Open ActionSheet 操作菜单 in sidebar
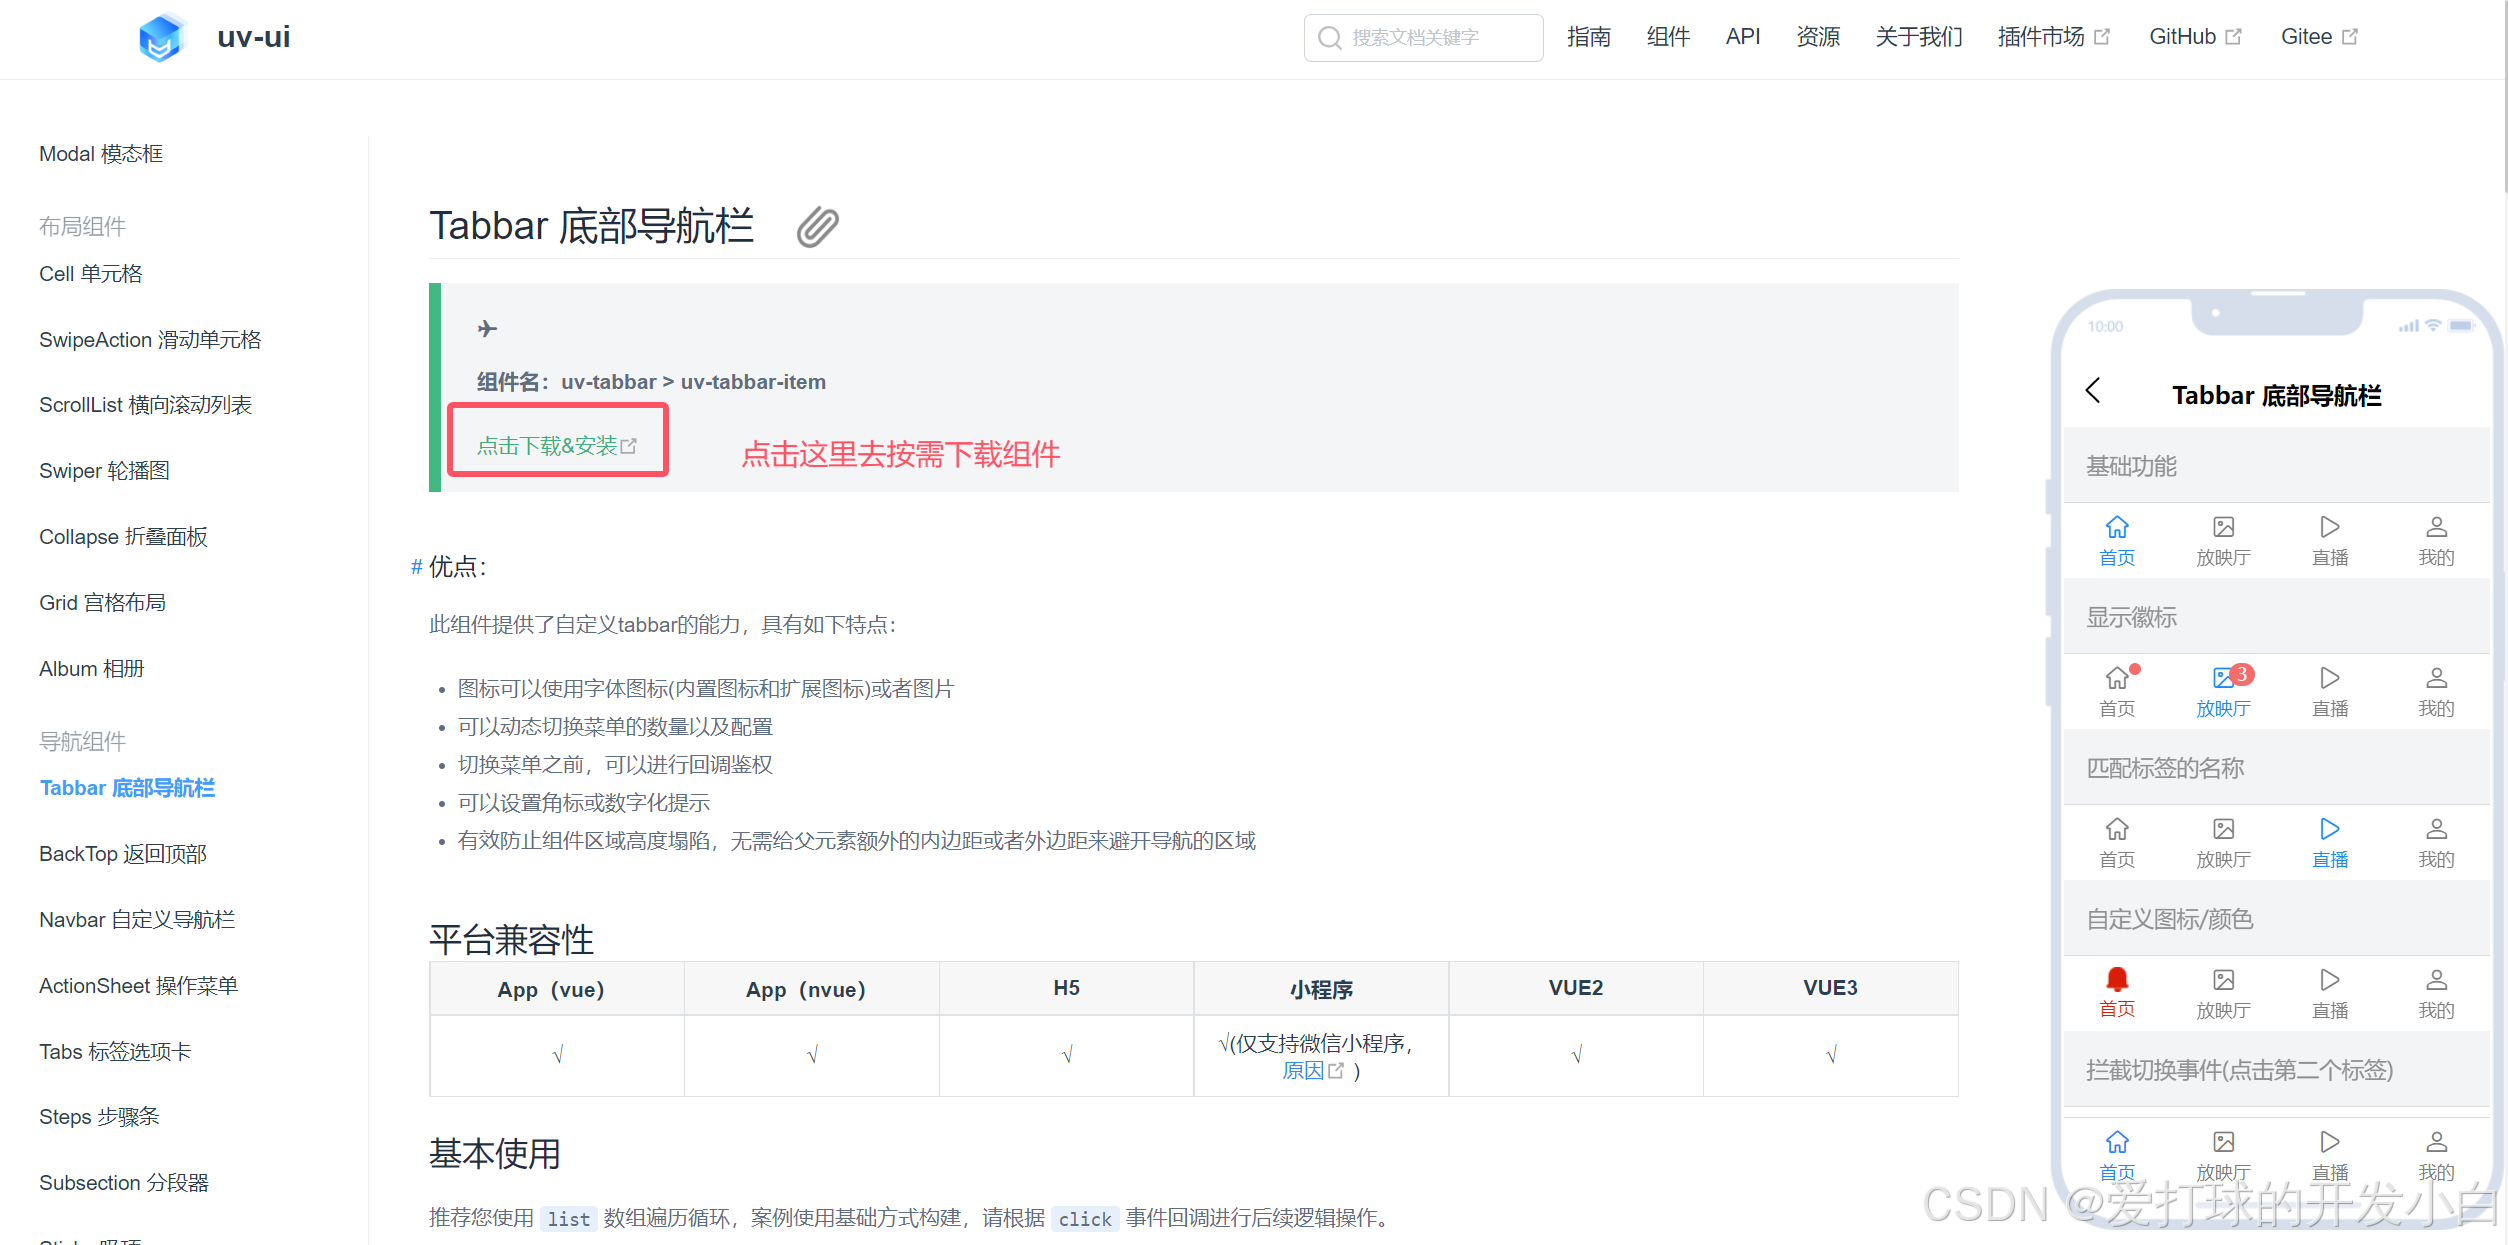This screenshot has height=1245, width=2508. click(x=138, y=986)
